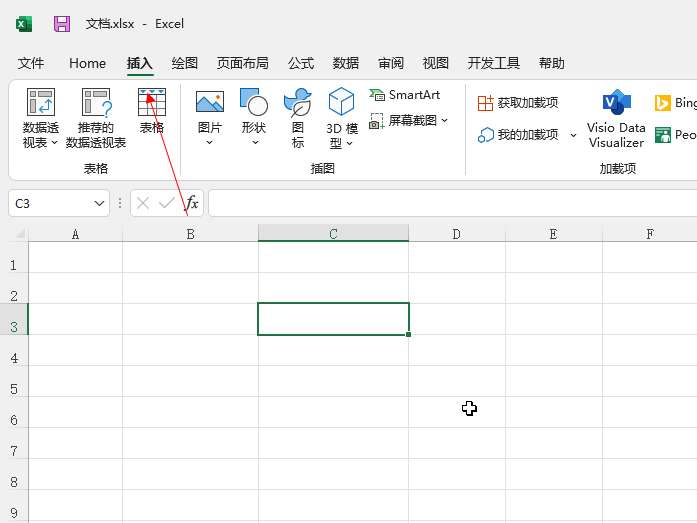Insert a SmartArt graphic

pyautogui.click(x=404, y=95)
